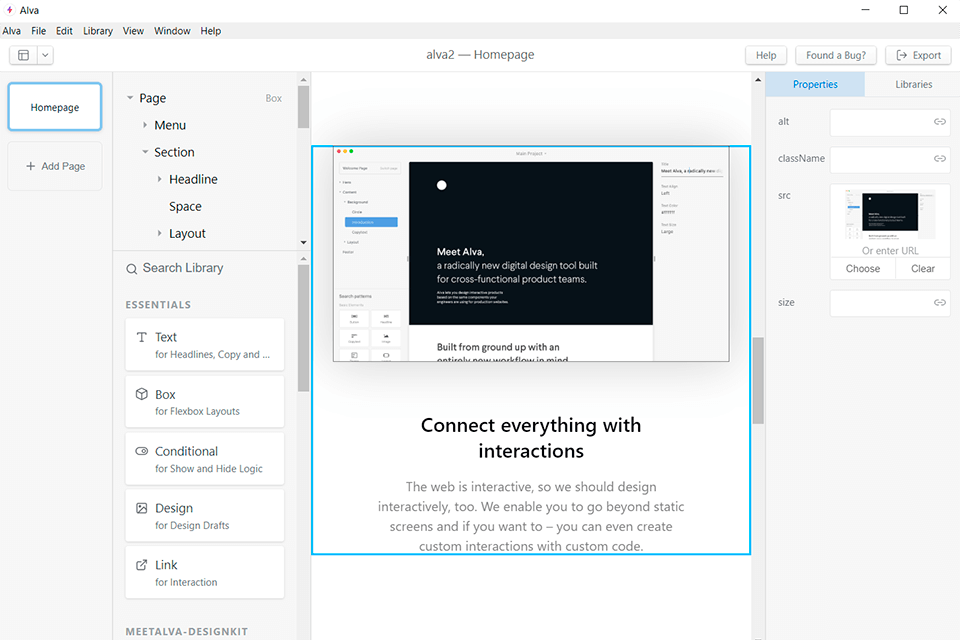Switch to the Libraries tab

click(911, 84)
